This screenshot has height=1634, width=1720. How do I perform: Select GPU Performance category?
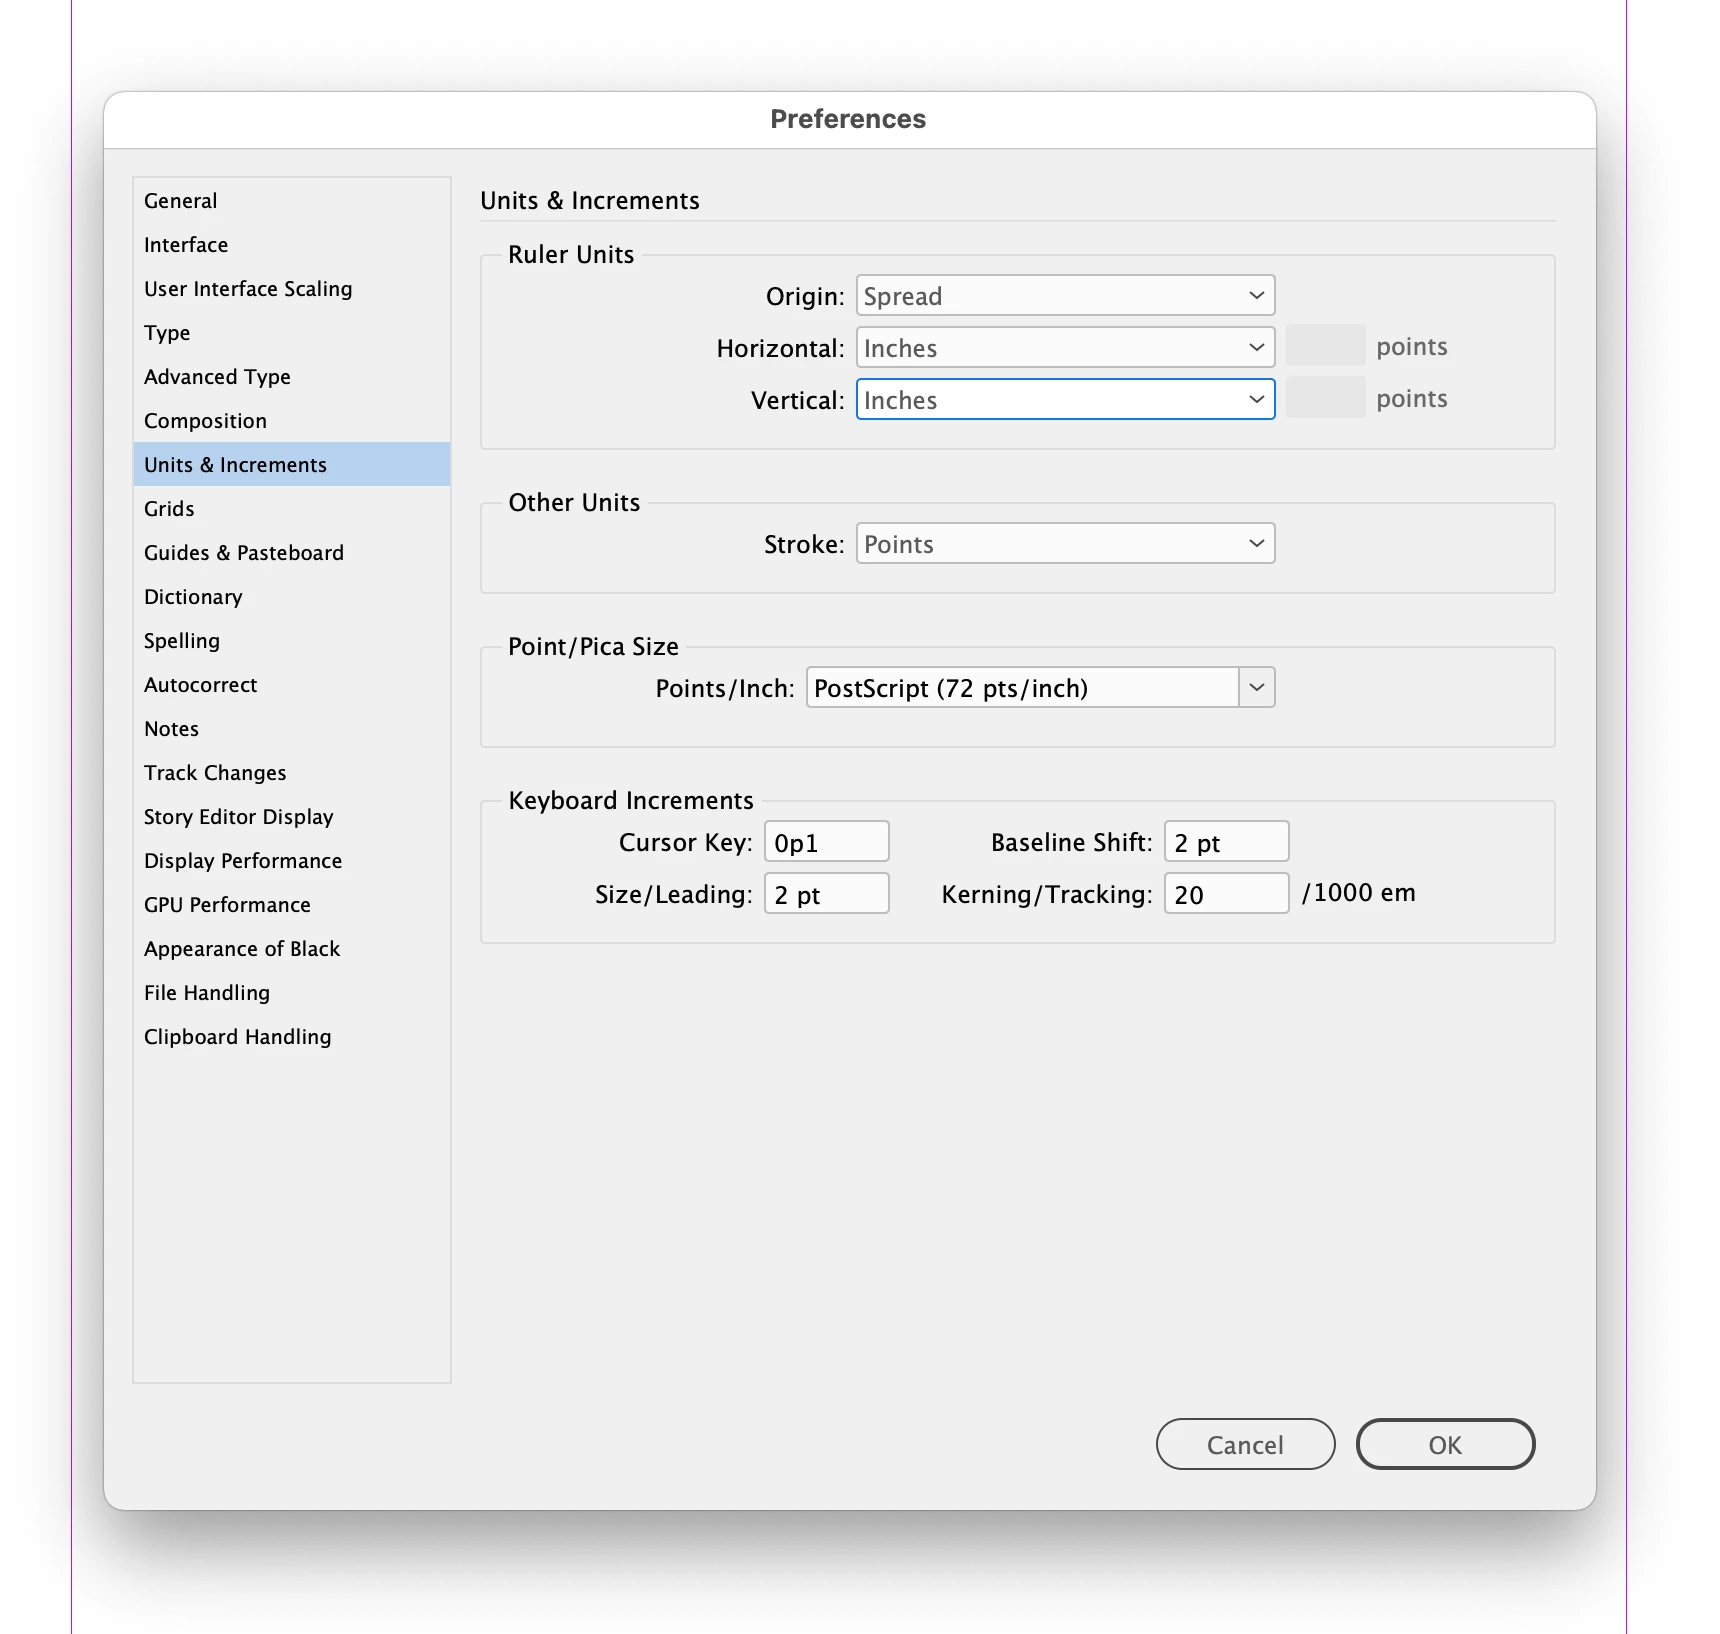pos(291,905)
